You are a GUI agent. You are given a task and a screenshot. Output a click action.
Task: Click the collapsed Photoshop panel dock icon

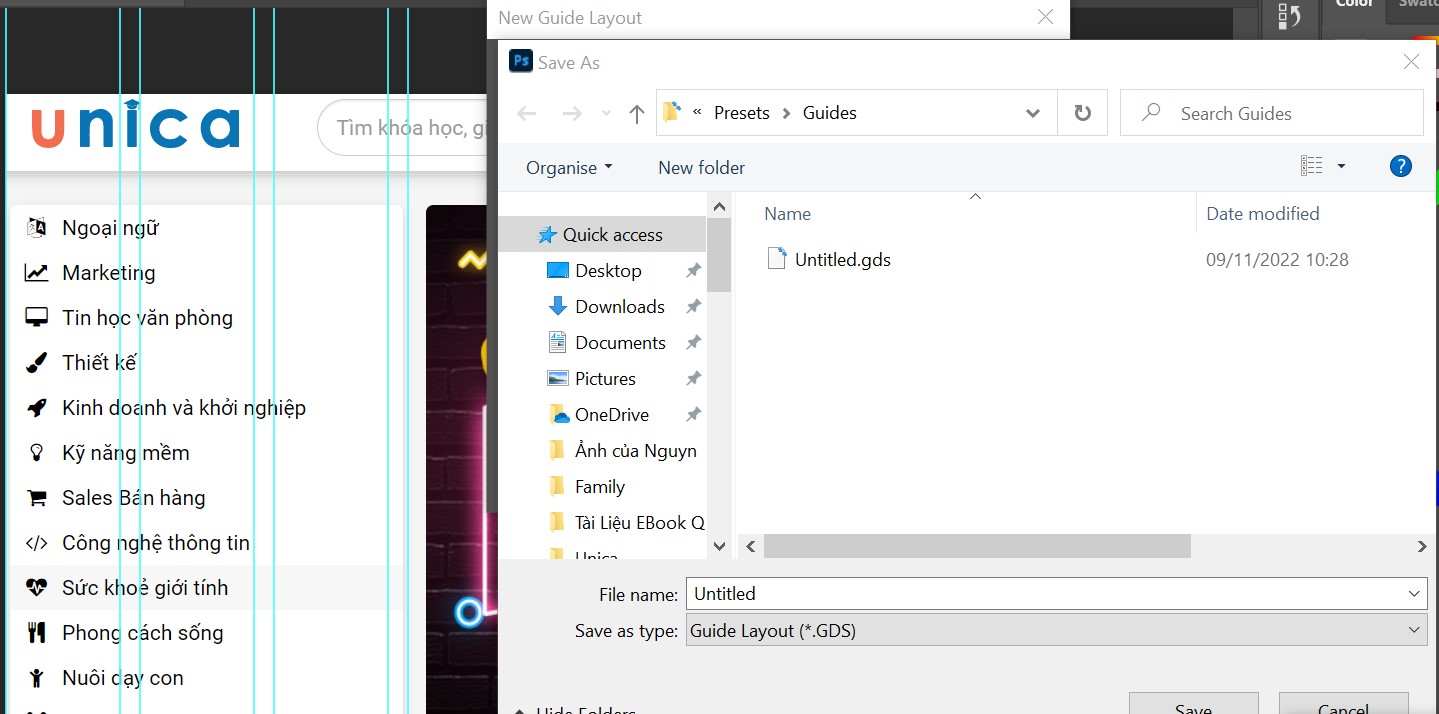click(1289, 15)
